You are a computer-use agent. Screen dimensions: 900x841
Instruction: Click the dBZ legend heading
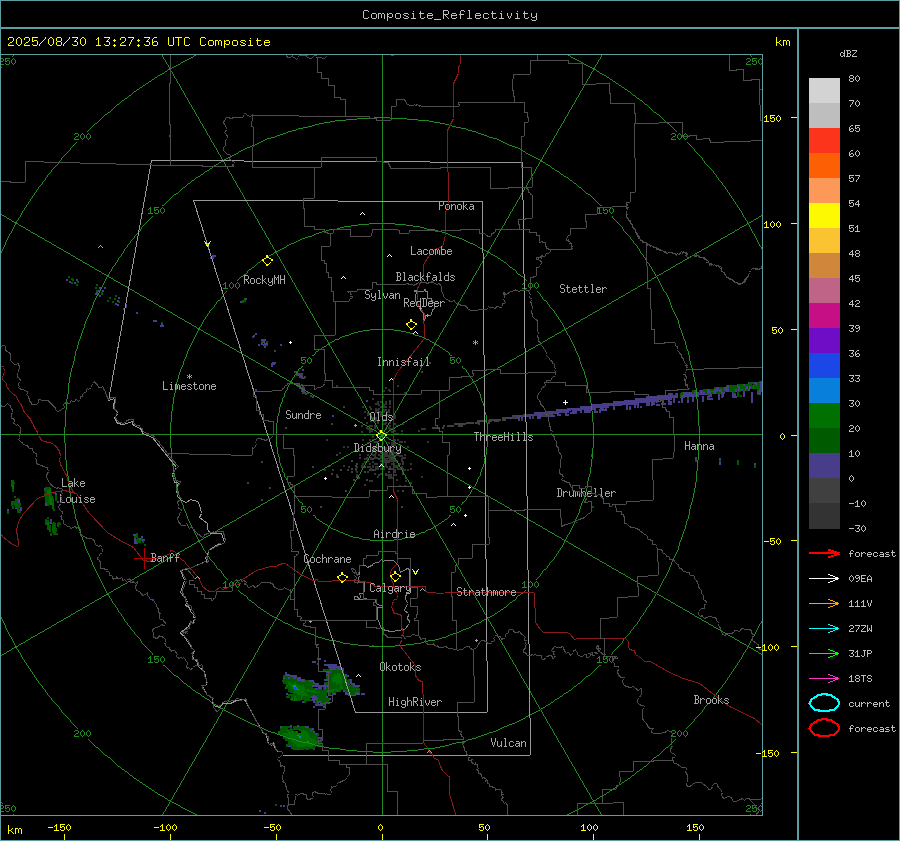[848, 53]
